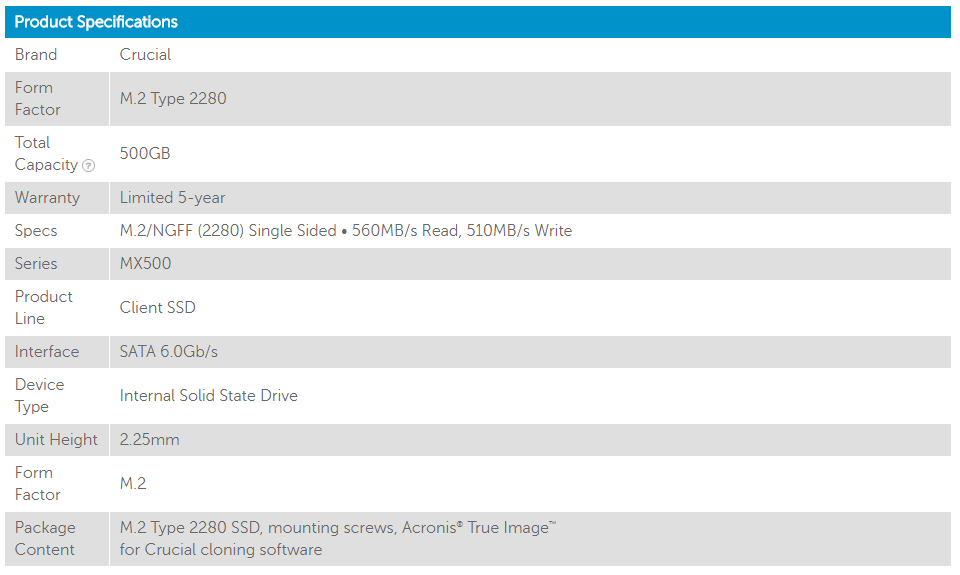960x575 pixels.
Task: Click the Series row label
Action: [x=36, y=264]
